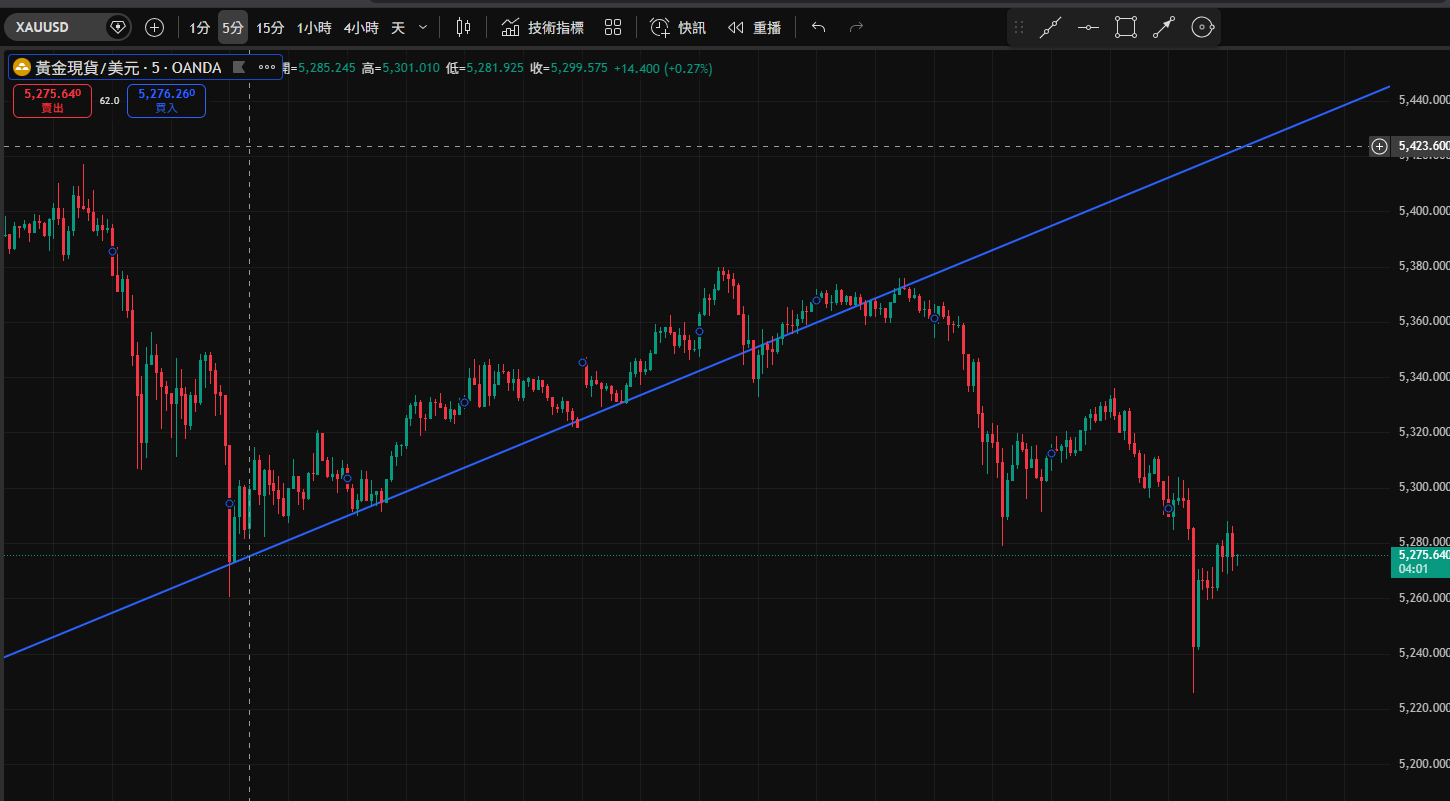
Task: Open the 快訊 alert menu
Action: tap(677, 27)
